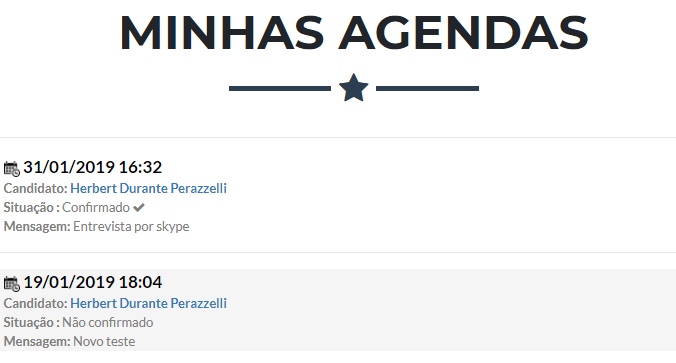
Task: Select the 31/01/2019 16:32 date heading
Action: pos(93,167)
